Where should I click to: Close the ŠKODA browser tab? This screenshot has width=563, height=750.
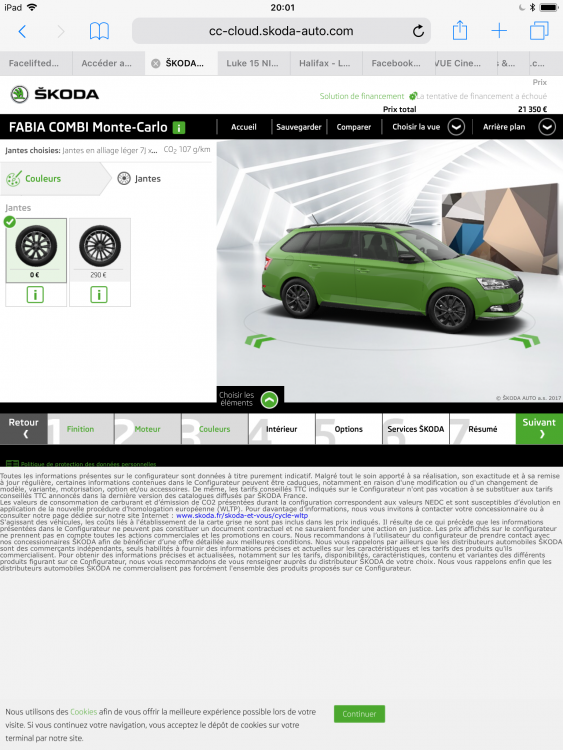pyautogui.click(x=155, y=63)
